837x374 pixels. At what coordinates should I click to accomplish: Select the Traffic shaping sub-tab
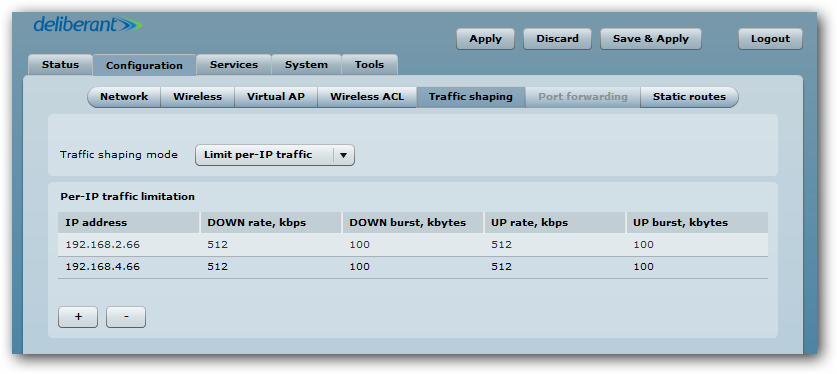pos(471,97)
